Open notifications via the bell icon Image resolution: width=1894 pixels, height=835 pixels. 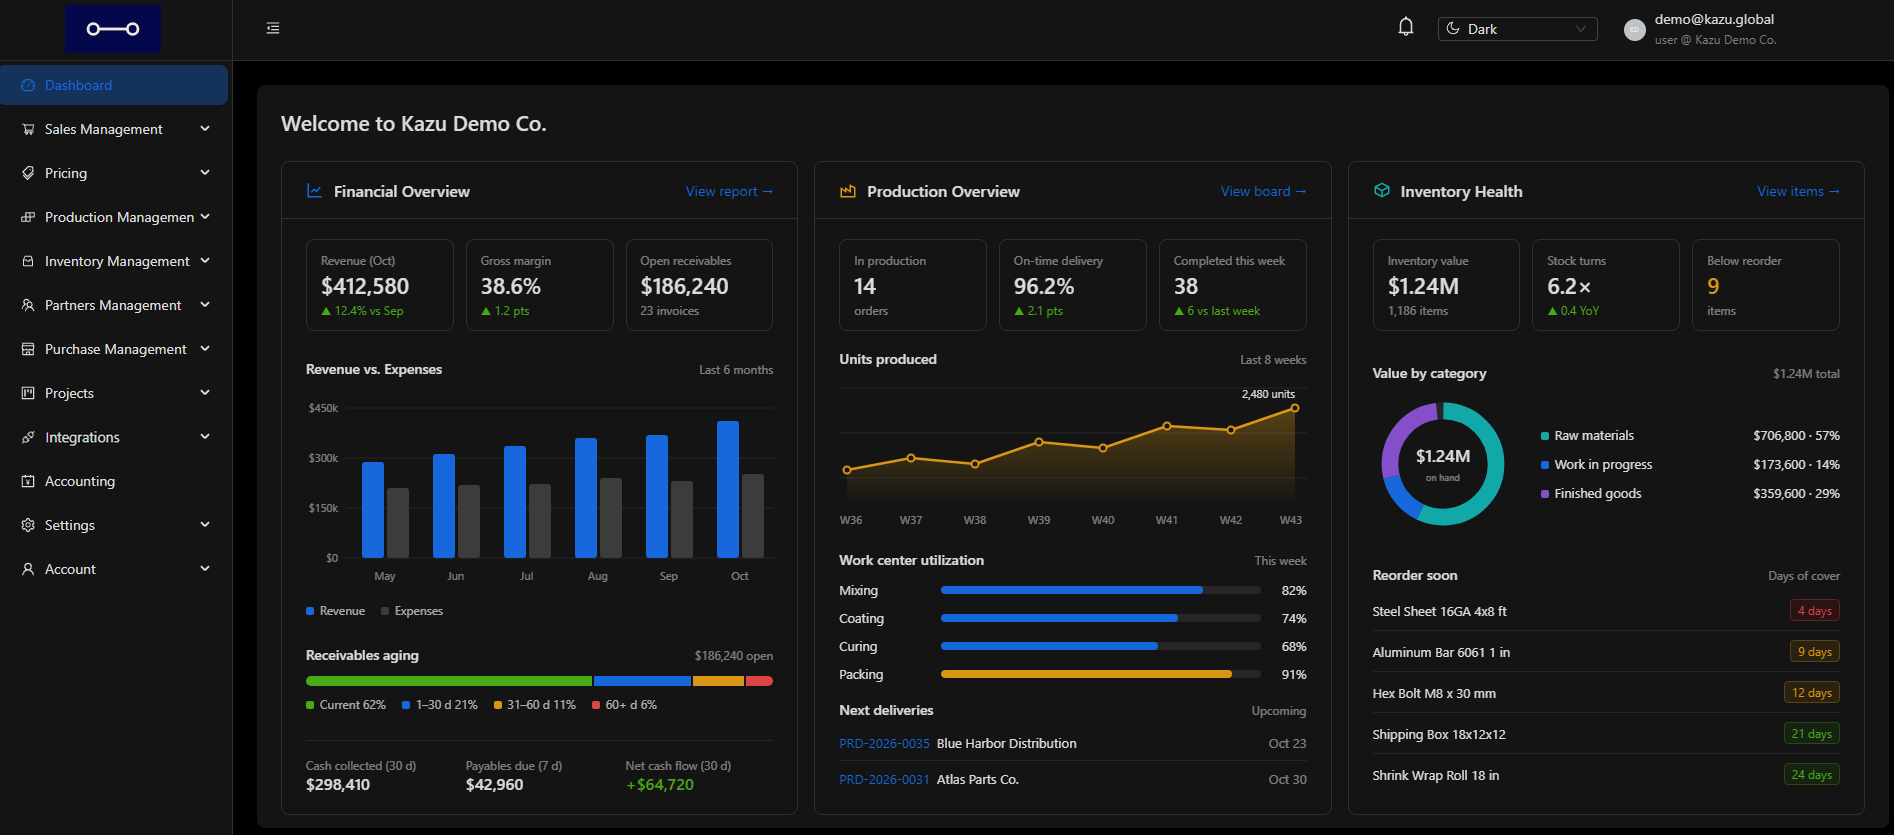click(1406, 27)
